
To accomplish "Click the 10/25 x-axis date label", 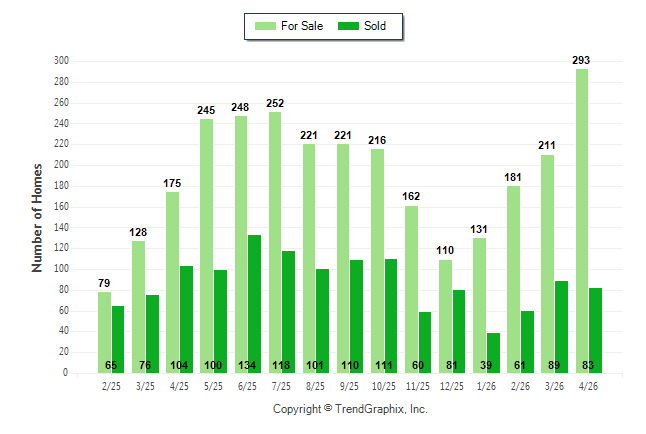I will (x=384, y=386).
